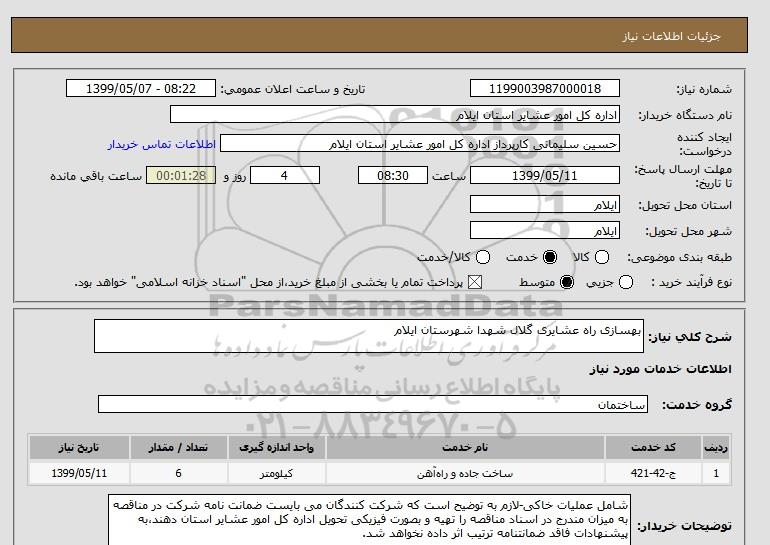Click the واحد اندازه گیری column header
The image size is (770, 545).
coord(276,447)
